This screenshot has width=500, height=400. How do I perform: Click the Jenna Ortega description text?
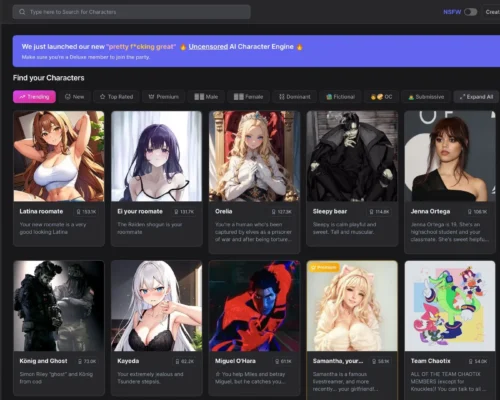point(450,232)
